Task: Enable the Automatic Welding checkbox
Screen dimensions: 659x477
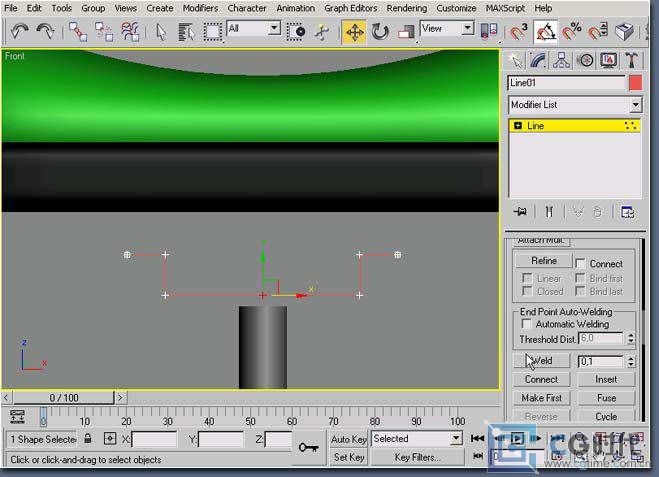Action: tap(526, 324)
